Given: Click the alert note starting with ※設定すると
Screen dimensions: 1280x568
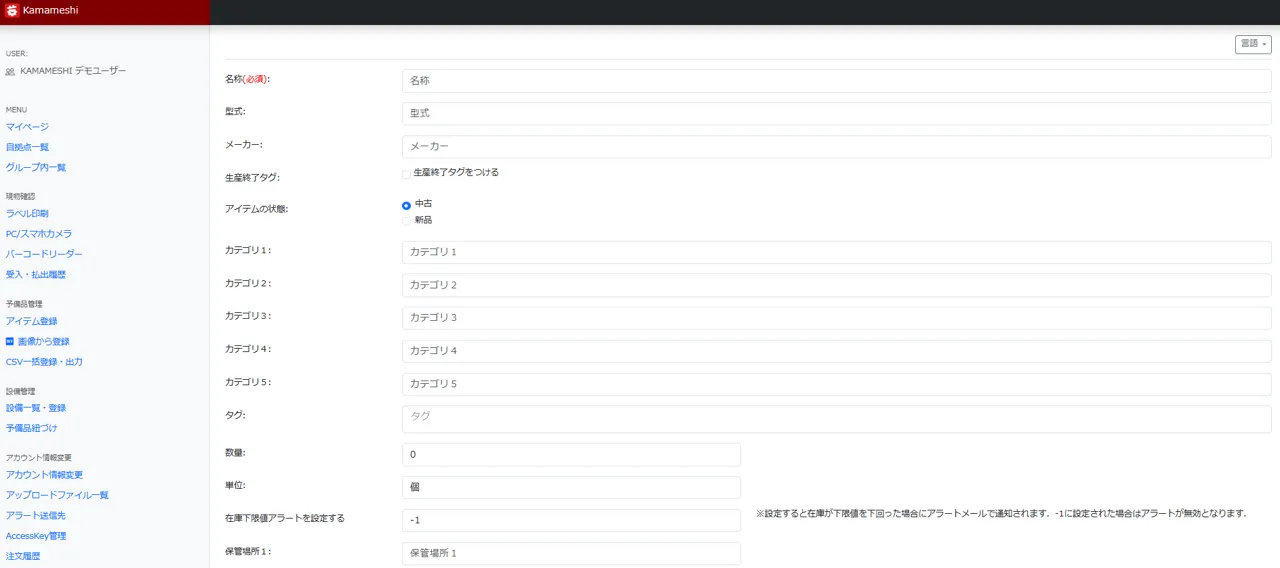Looking at the screenshot, I should [1001, 513].
